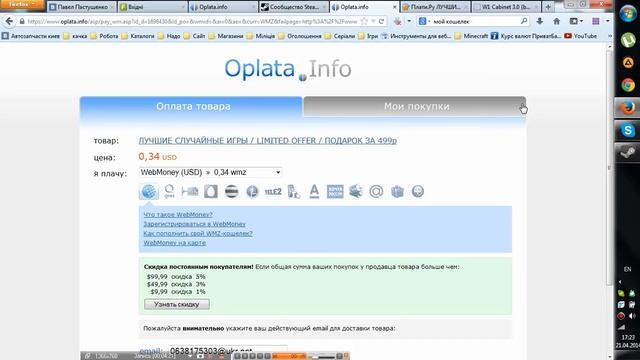This screenshot has width=640, height=360.
Task: Go back with the browser back arrow
Action: [x=9, y=21]
